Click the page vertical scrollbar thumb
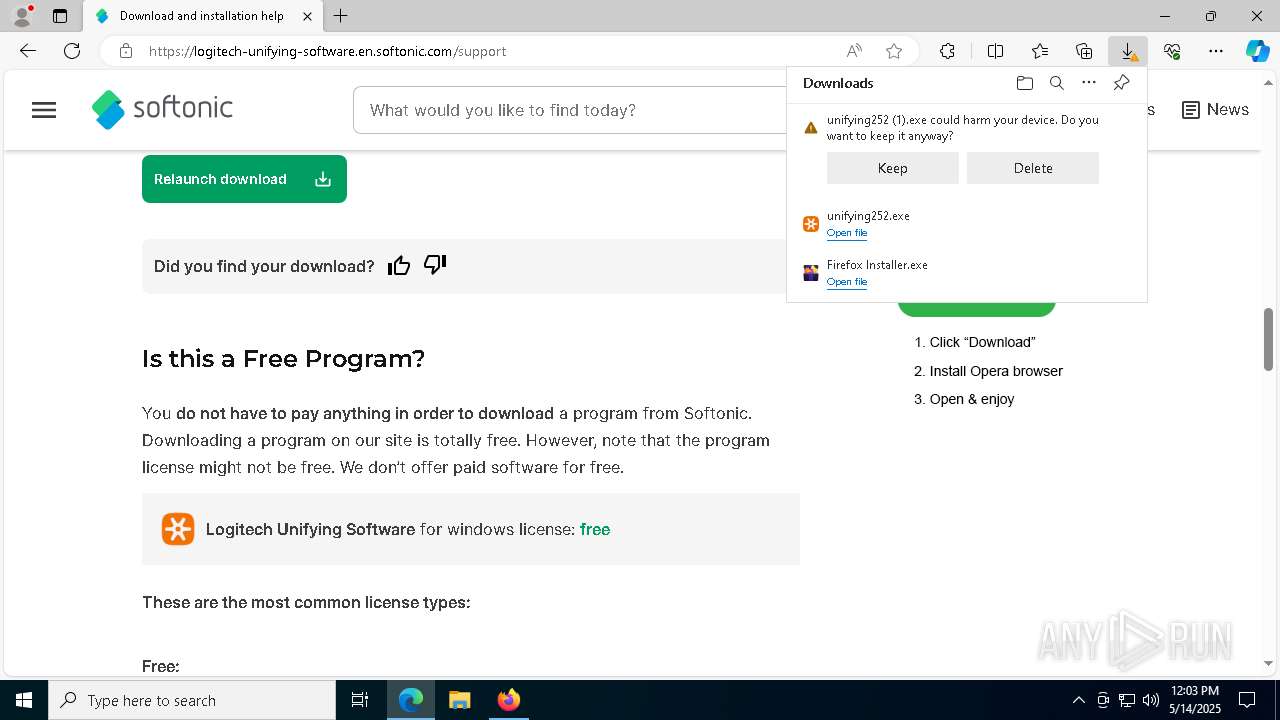Screen dimensions: 1280x720 coord(1269,339)
